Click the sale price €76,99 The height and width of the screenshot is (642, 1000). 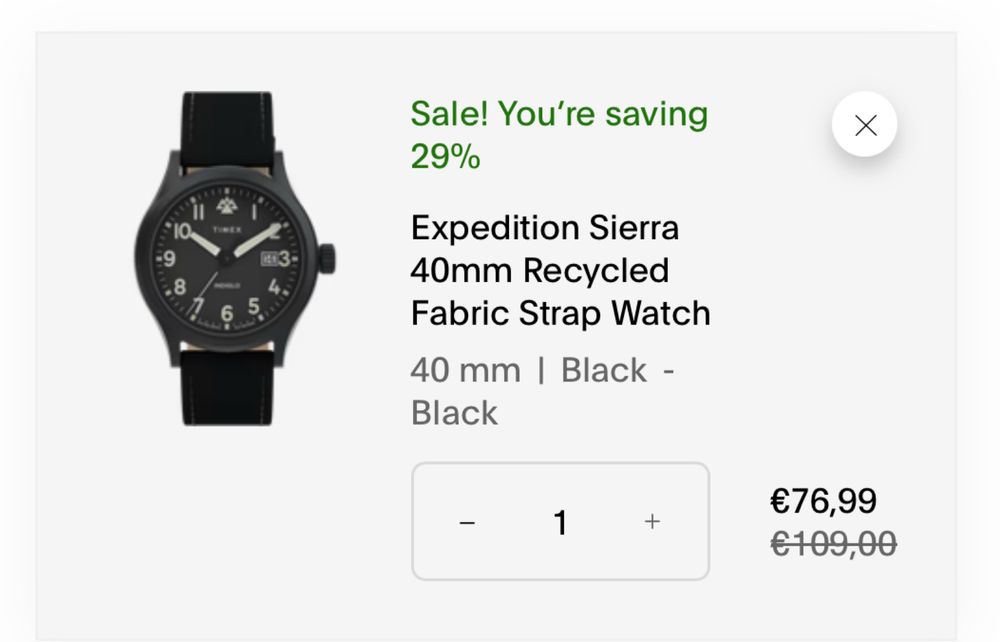(x=823, y=500)
